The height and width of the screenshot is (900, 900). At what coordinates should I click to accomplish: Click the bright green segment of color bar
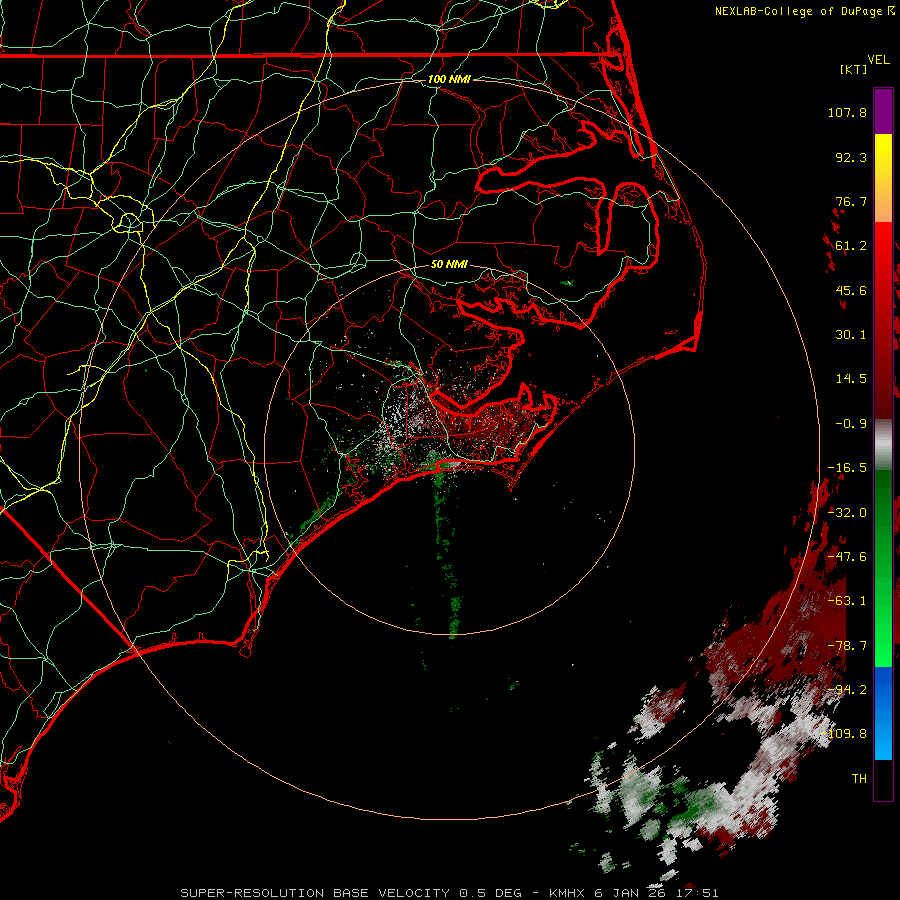click(x=883, y=631)
